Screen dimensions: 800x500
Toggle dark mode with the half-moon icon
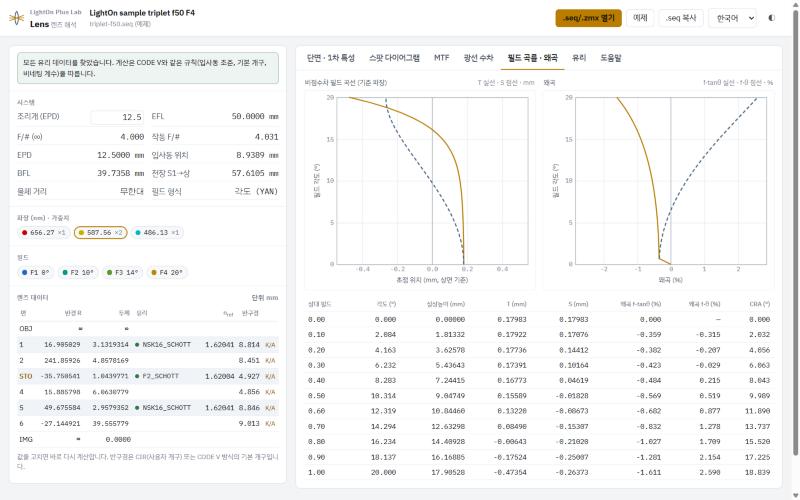[771, 18]
